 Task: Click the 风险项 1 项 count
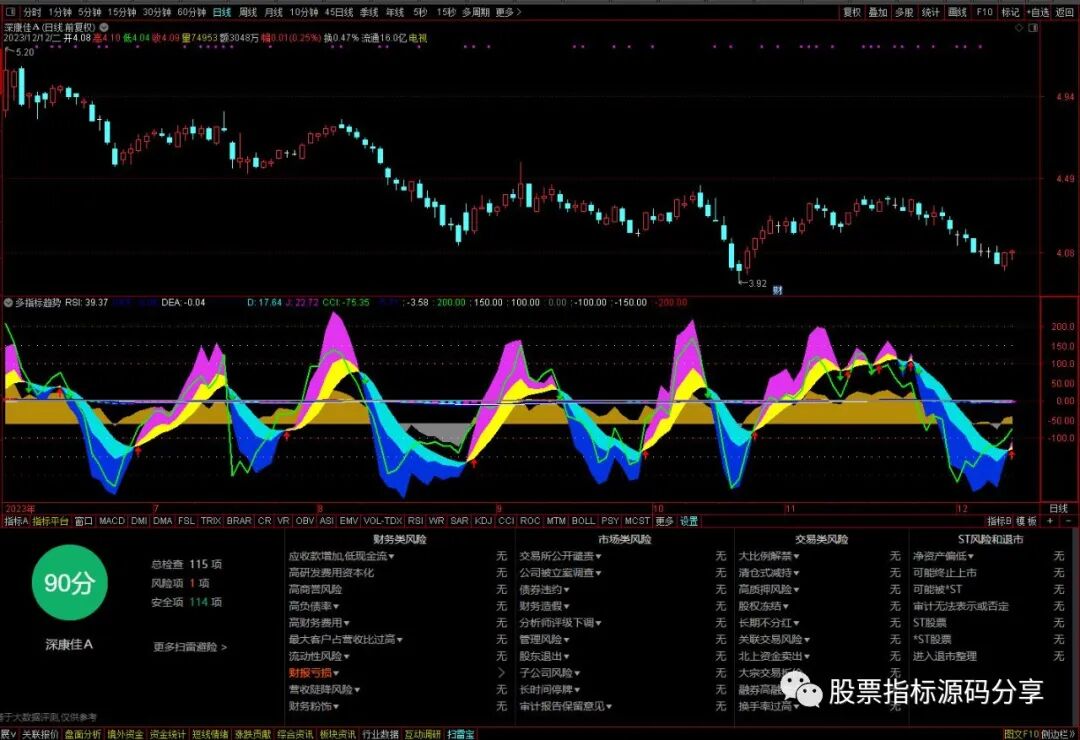(x=180, y=583)
